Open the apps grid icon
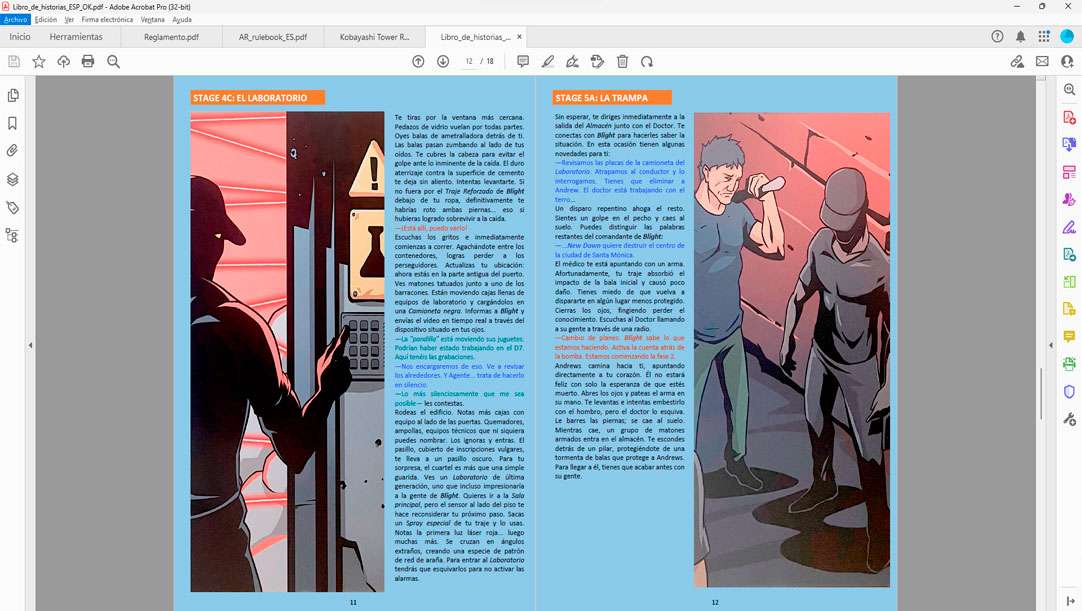Viewport: 1082px width, 611px height. [x=1044, y=37]
